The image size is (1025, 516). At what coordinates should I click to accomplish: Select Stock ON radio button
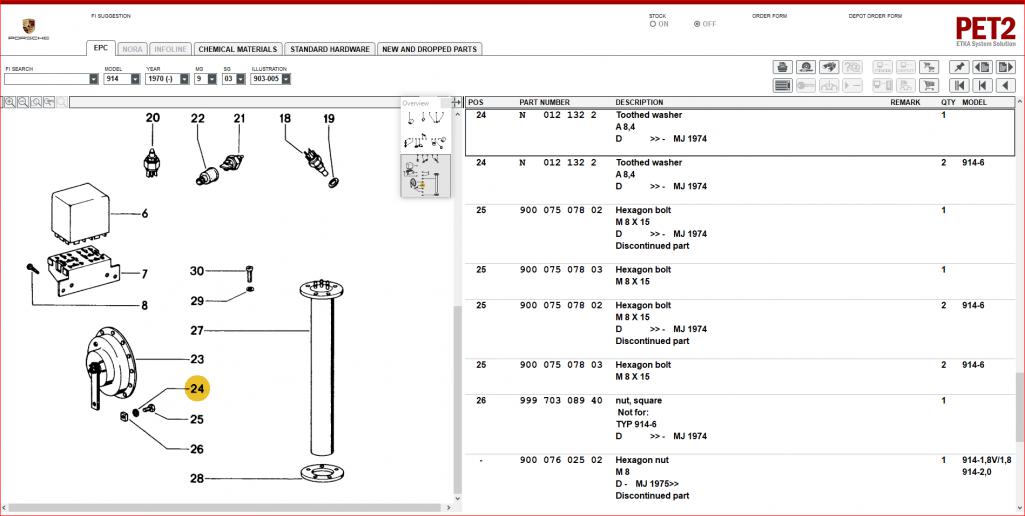point(652,24)
